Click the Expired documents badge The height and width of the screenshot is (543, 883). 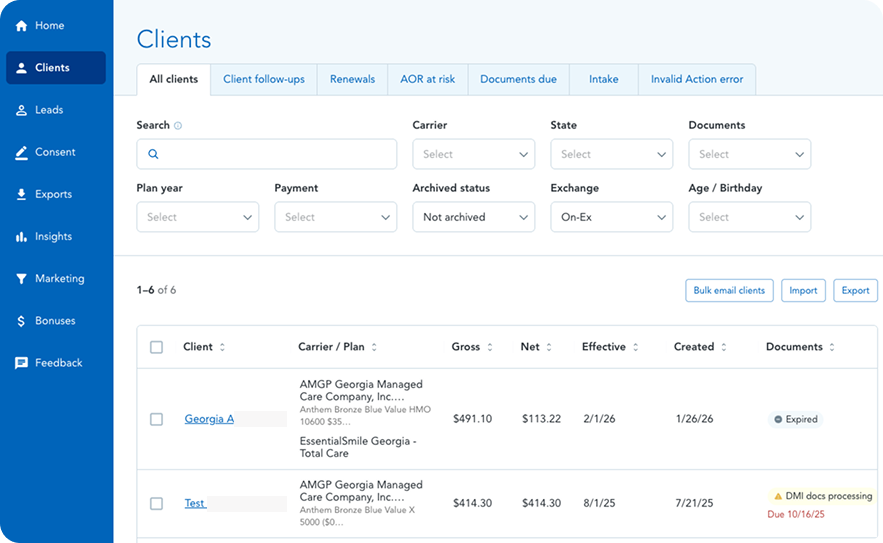pyautogui.click(x=795, y=420)
